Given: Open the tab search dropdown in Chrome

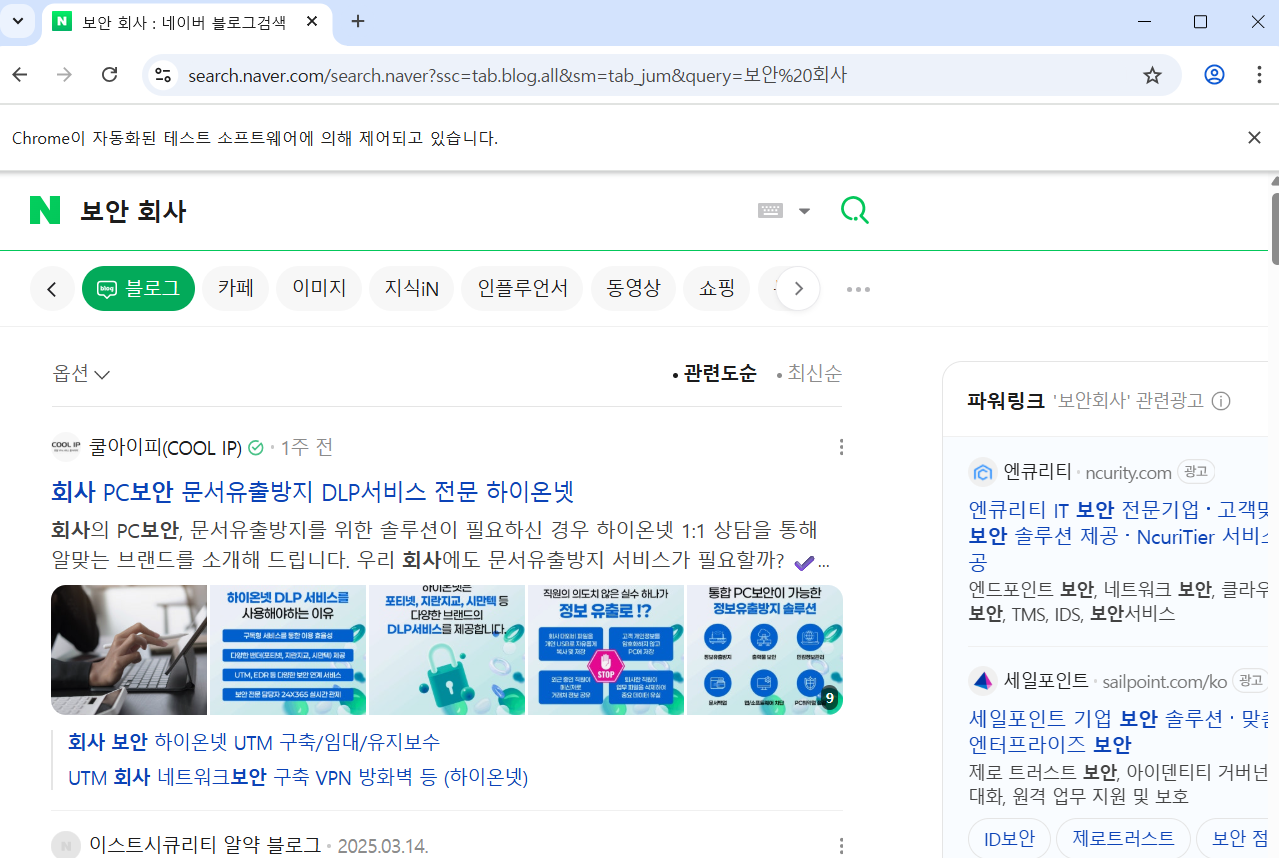Looking at the screenshot, I should (17, 22).
